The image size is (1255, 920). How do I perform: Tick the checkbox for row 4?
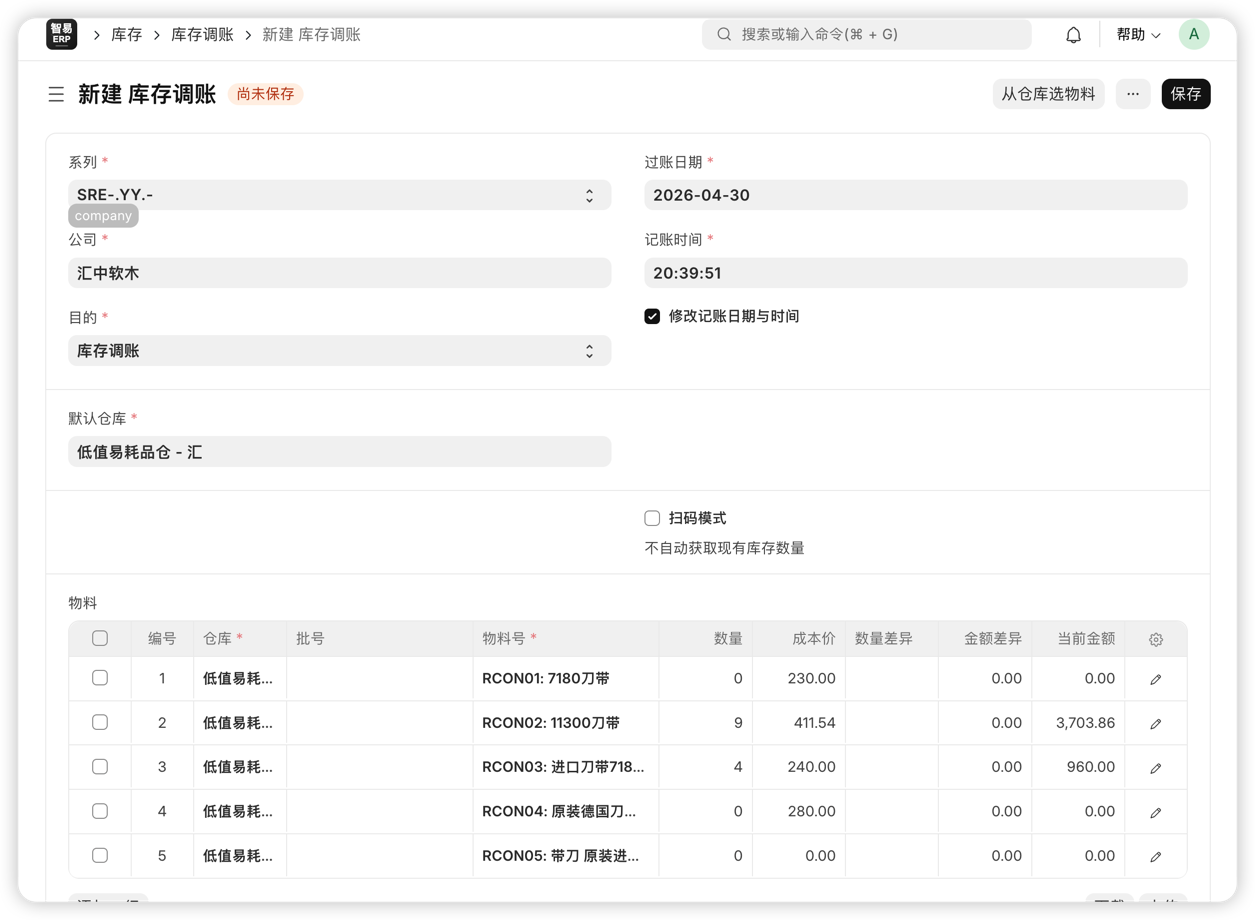click(100, 811)
